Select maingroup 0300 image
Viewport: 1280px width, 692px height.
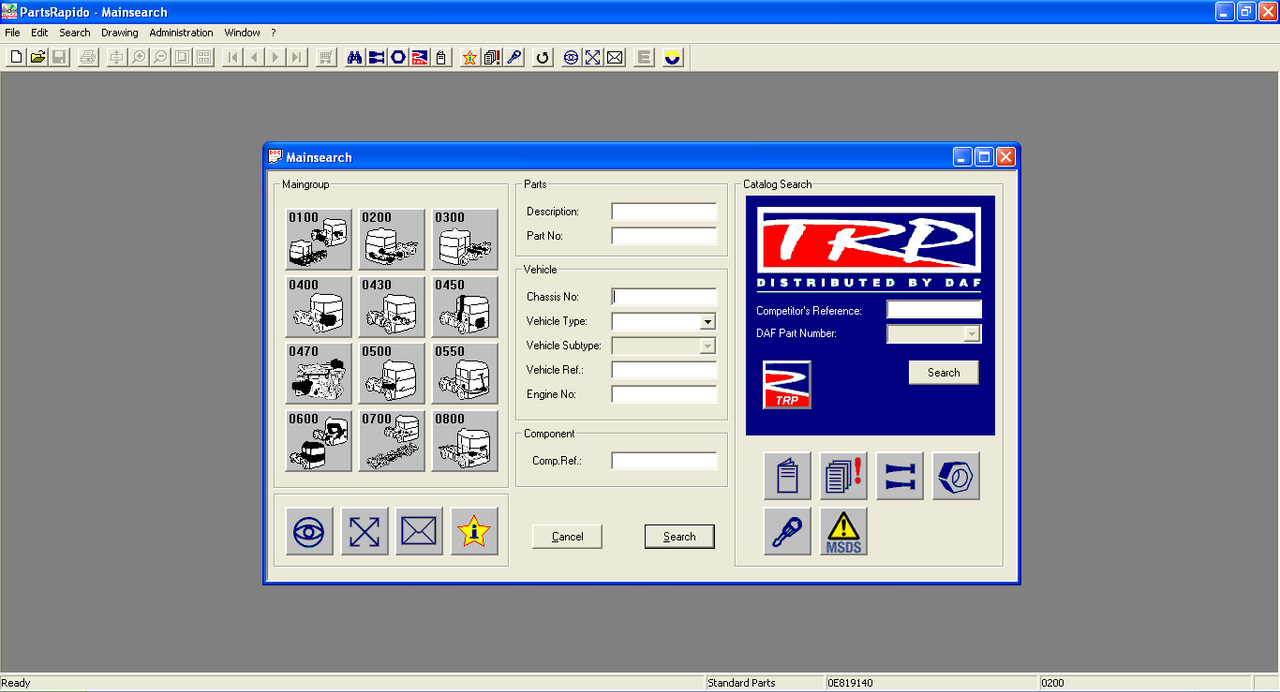(x=465, y=239)
